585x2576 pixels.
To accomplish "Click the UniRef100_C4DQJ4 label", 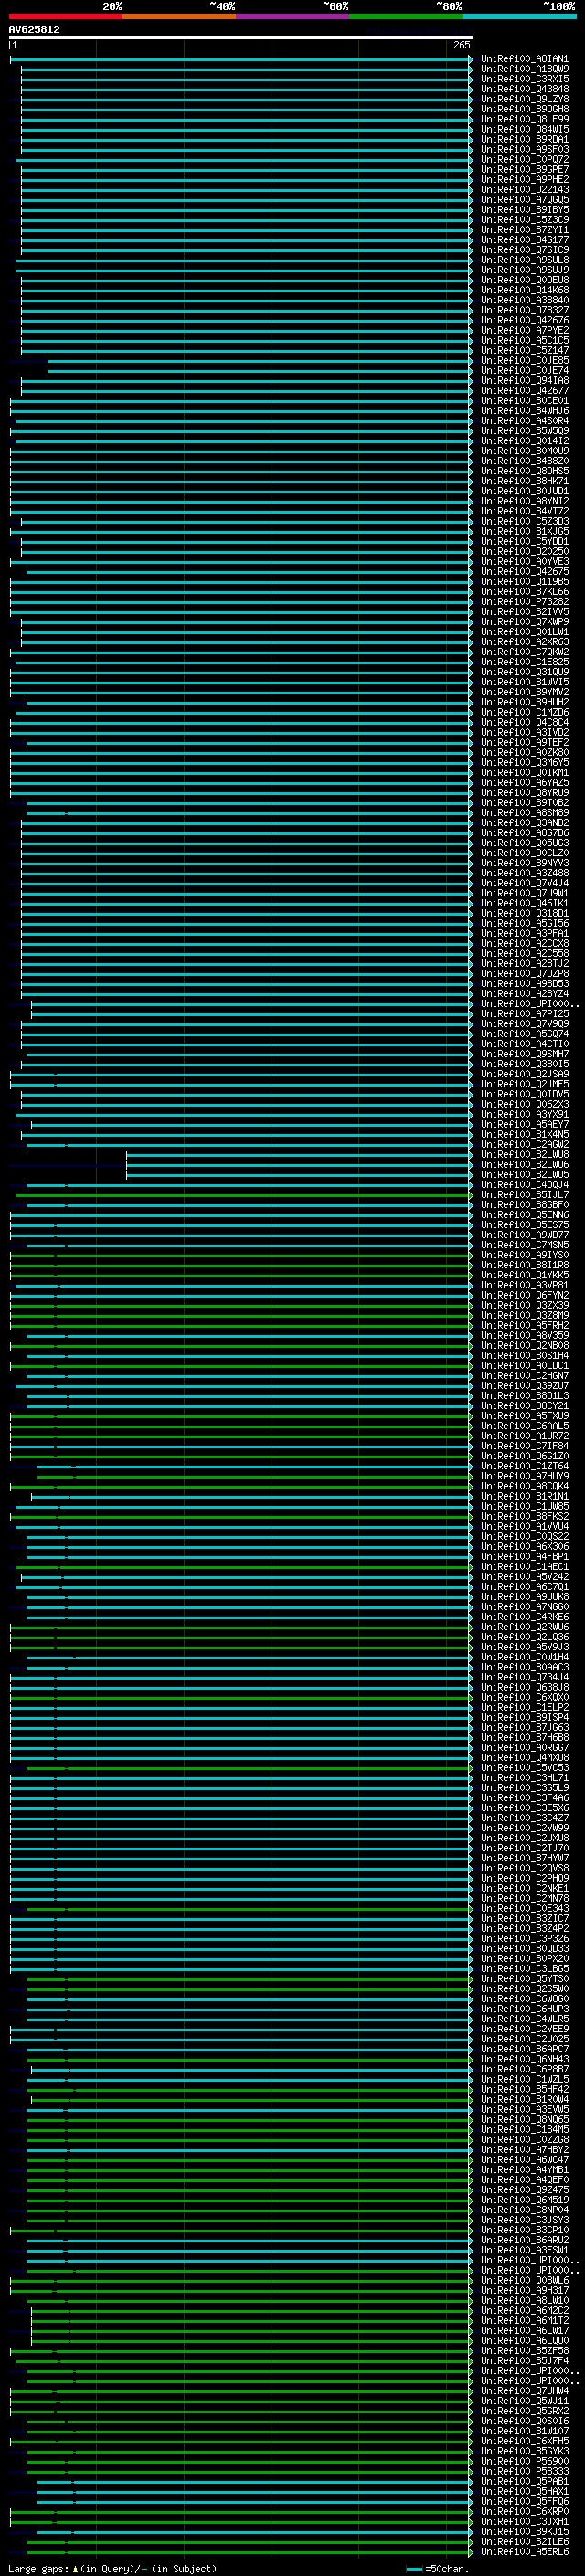I will point(524,1185).
